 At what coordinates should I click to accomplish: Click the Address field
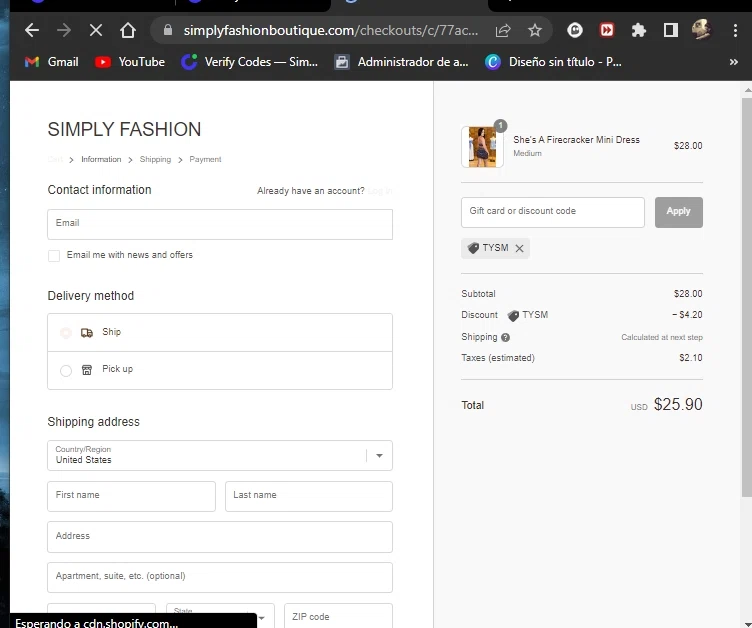(220, 537)
